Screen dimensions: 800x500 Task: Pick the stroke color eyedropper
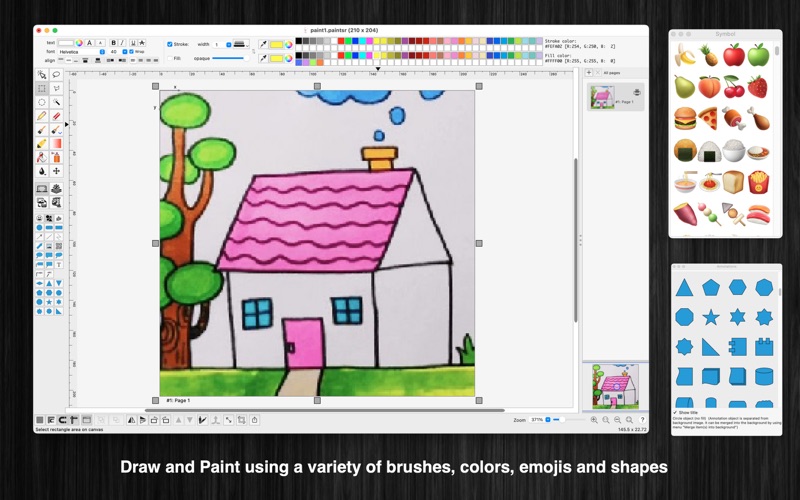(263, 44)
